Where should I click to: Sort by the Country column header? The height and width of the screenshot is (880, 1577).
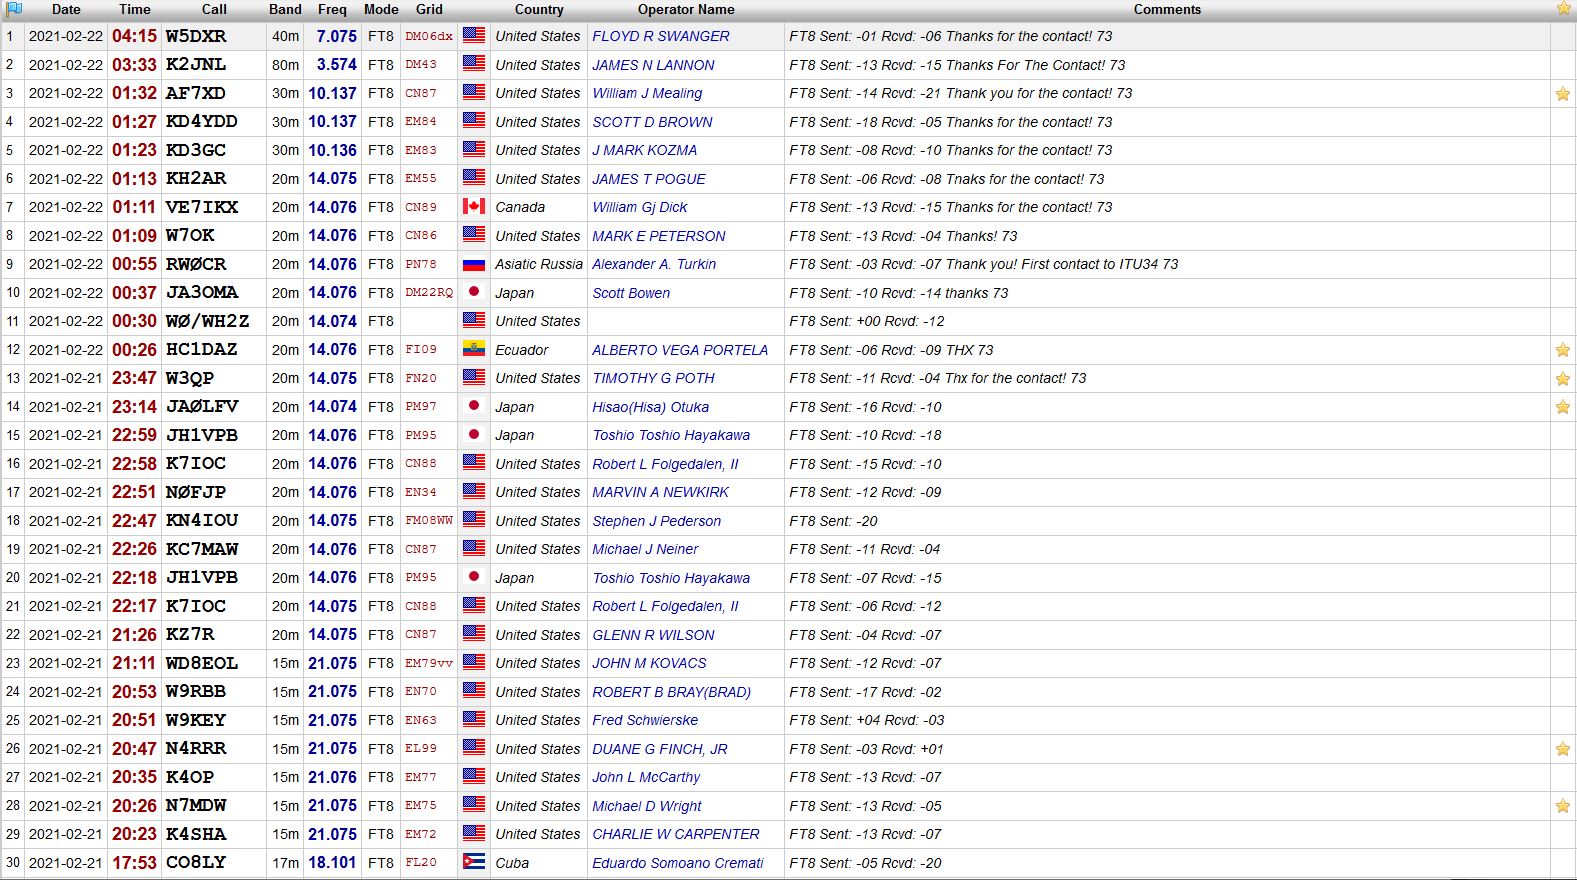click(x=539, y=9)
